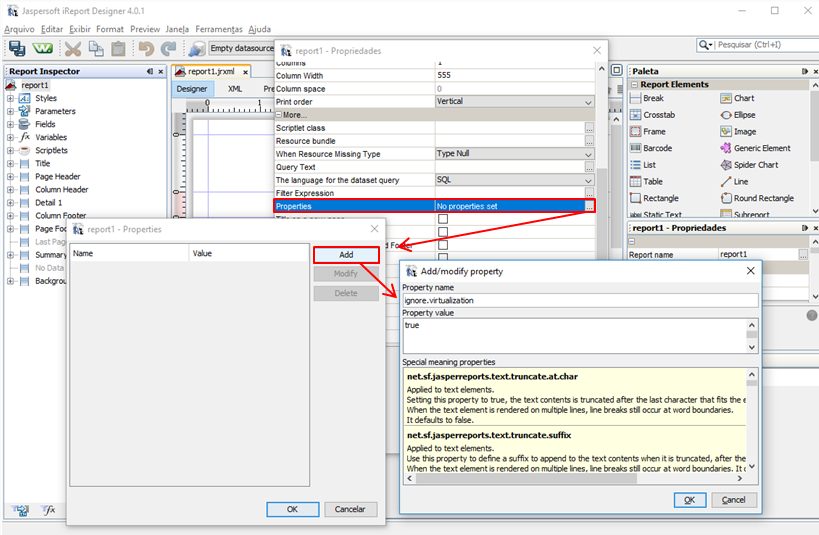Click the horizontal scrollbar of special meaning properties
The height and width of the screenshot is (535, 819).
[x=575, y=478]
